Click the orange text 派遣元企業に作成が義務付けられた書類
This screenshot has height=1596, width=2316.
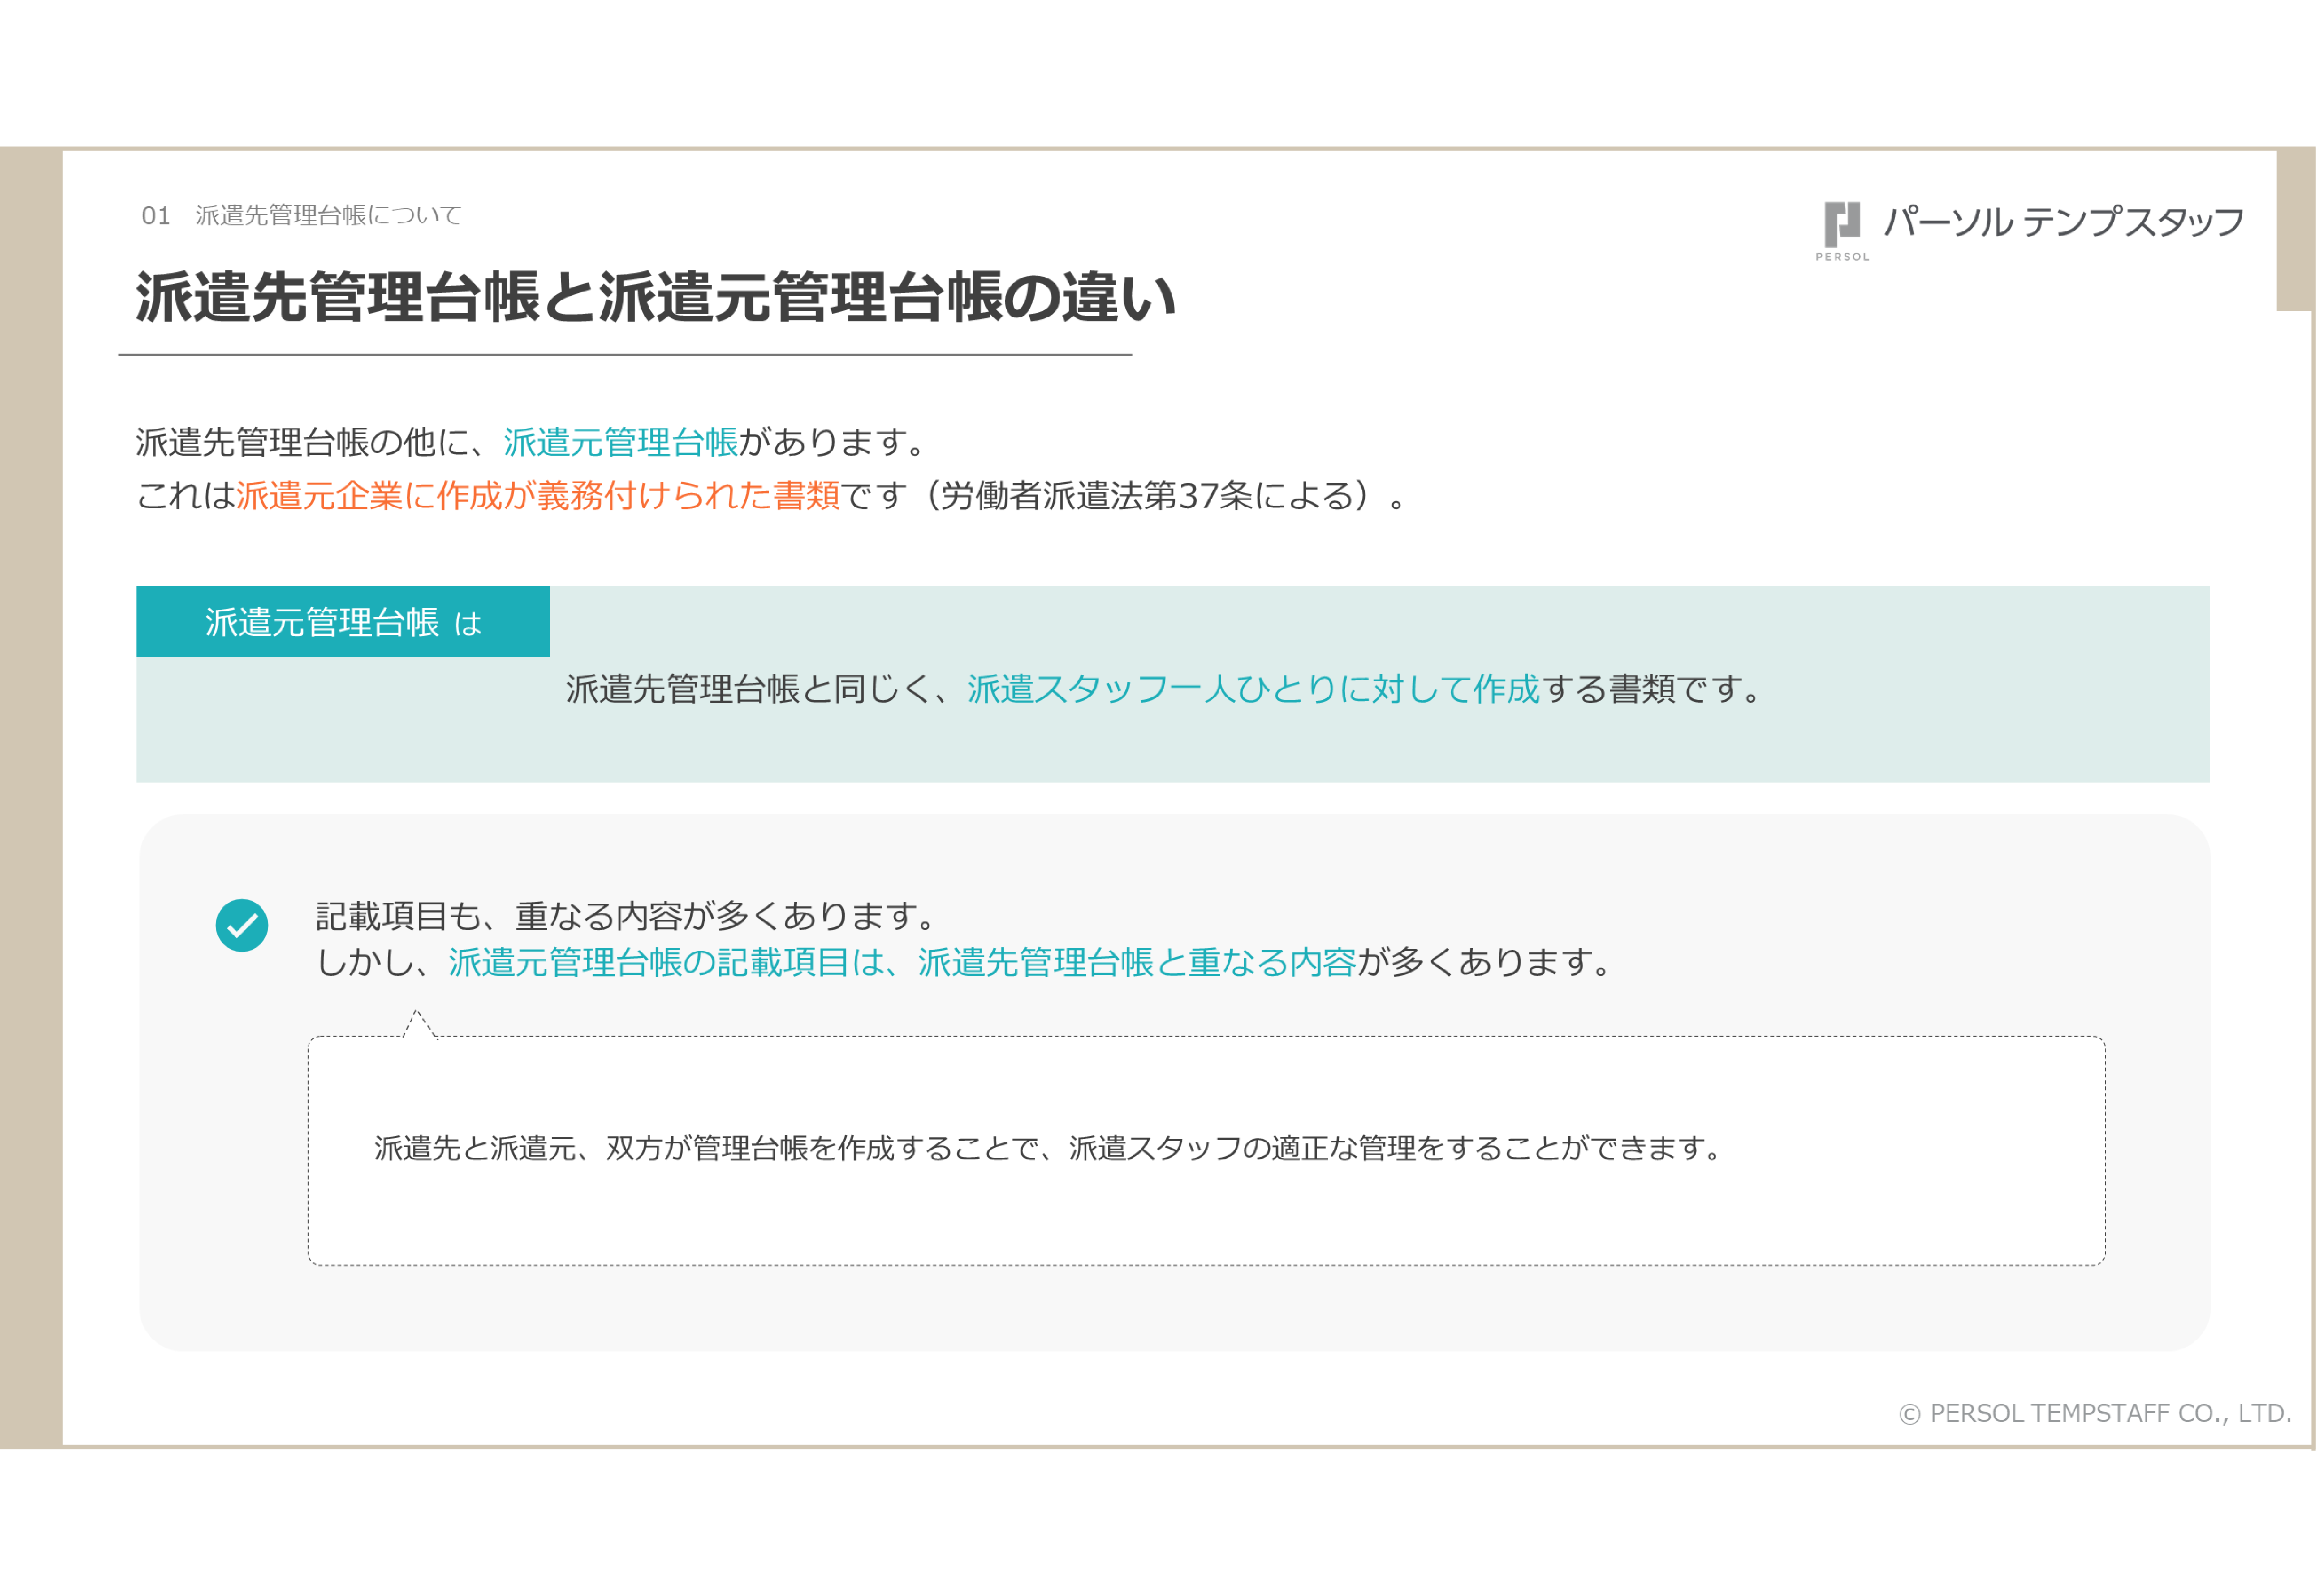(538, 496)
